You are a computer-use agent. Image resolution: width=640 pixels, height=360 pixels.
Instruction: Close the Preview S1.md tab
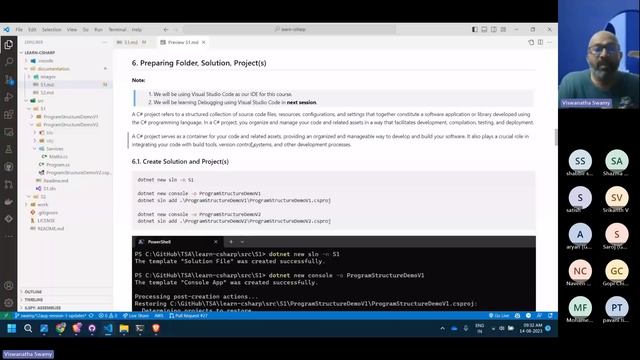tap(203, 42)
